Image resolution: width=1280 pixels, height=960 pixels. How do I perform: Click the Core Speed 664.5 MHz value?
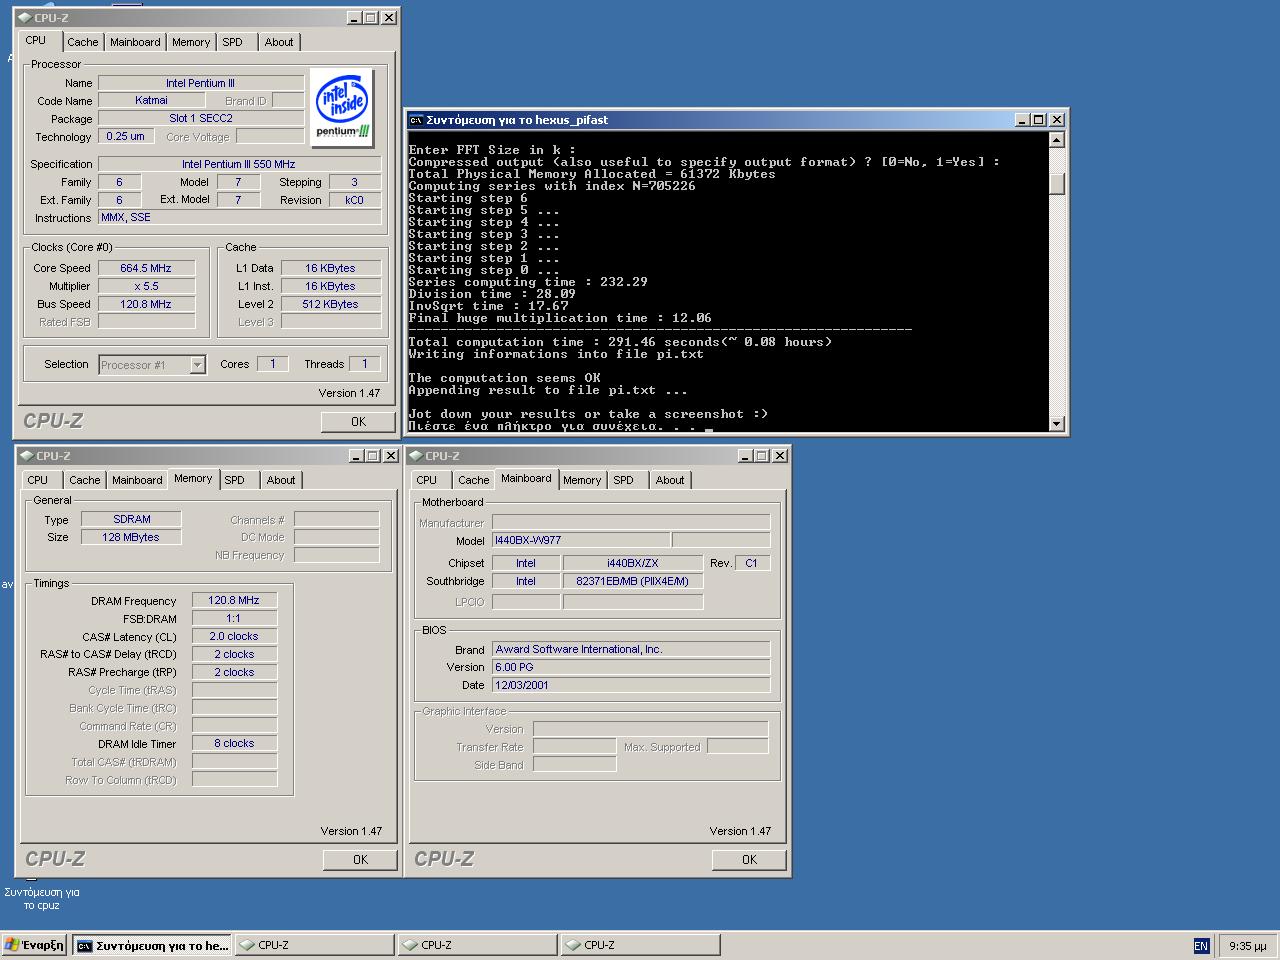(x=146, y=268)
